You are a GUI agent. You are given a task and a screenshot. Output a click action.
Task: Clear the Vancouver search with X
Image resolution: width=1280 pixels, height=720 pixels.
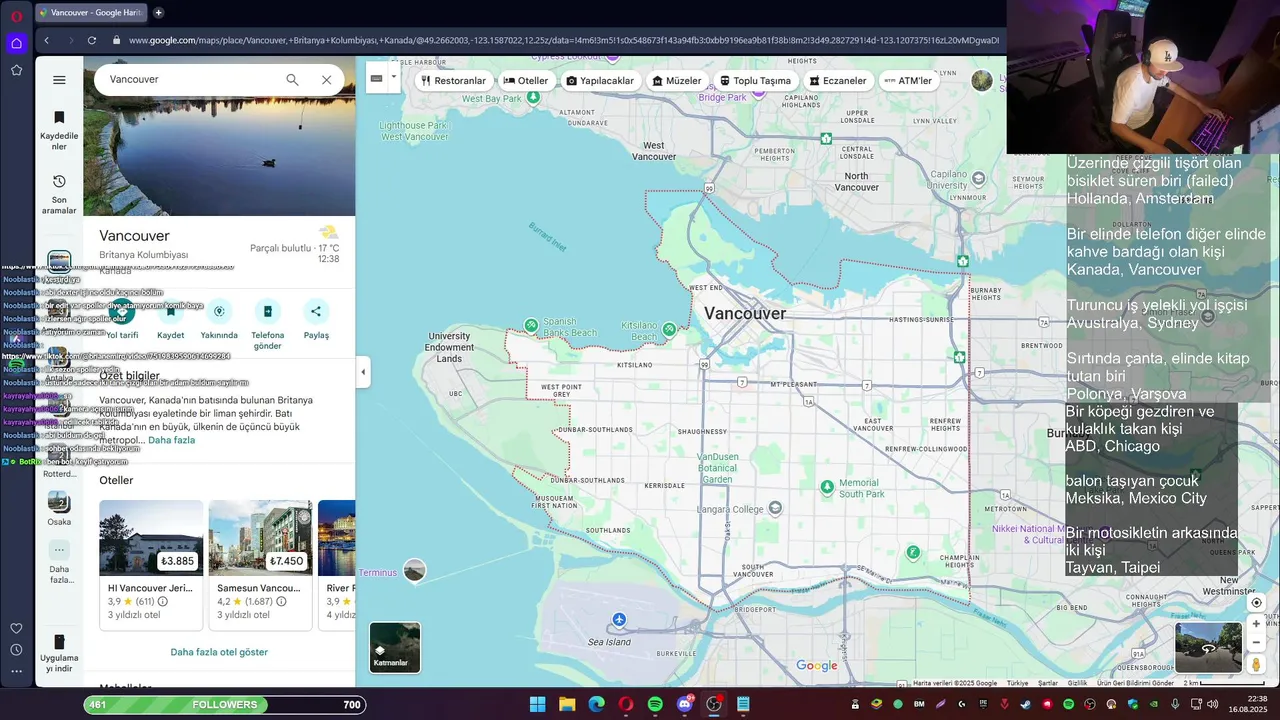tap(326, 80)
